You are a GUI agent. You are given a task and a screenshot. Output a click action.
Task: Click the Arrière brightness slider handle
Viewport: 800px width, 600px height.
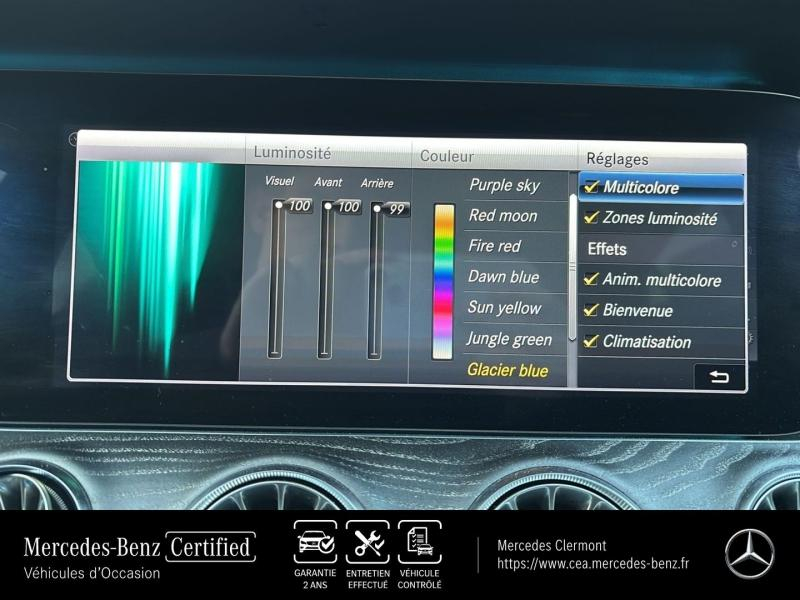[x=376, y=208]
